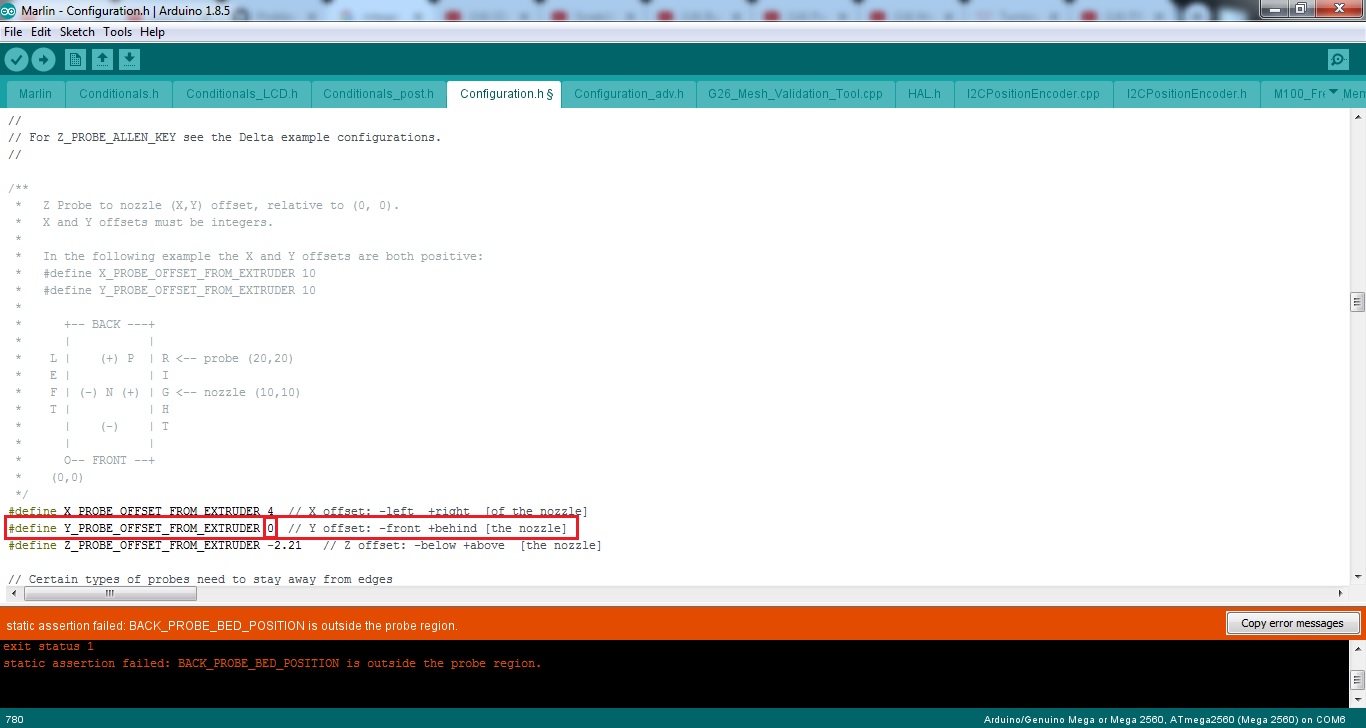This screenshot has width=1366, height=728.
Task: Open the Edit menu
Action: click(x=41, y=32)
